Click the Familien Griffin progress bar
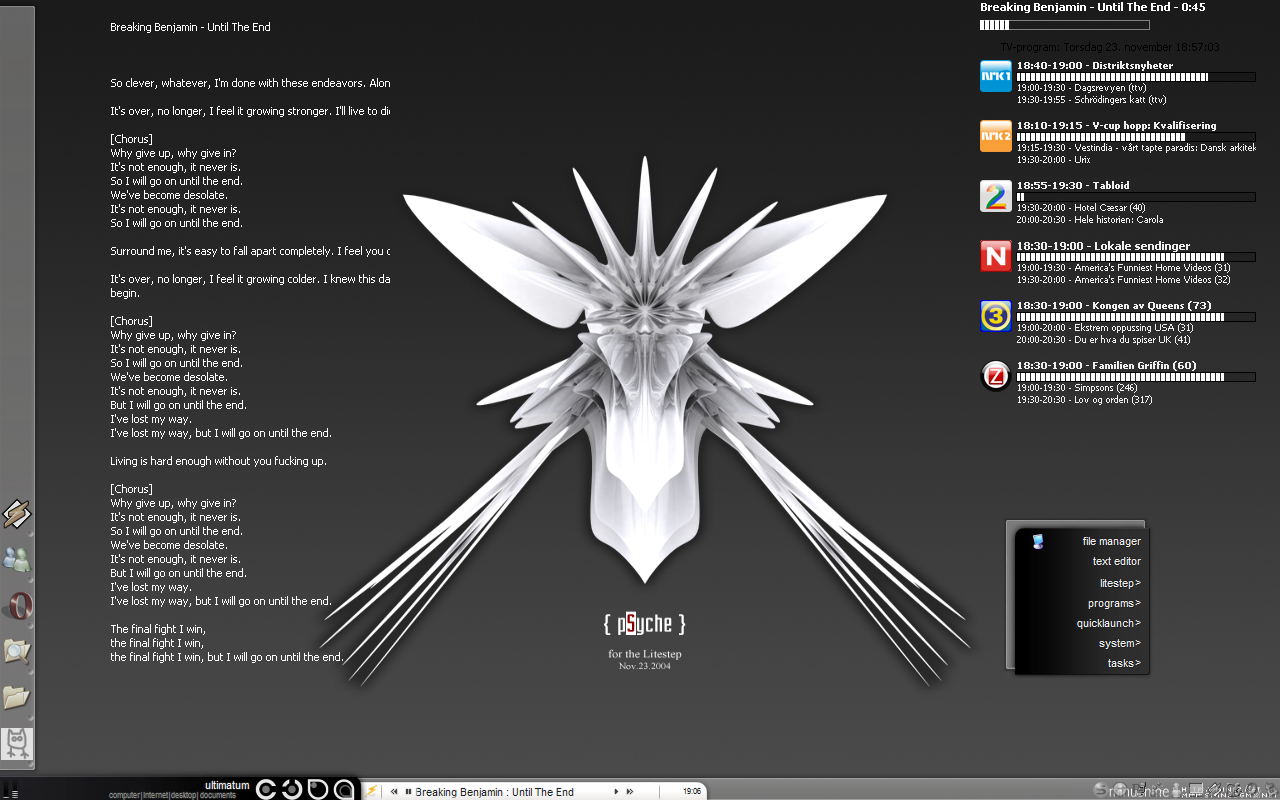Image resolution: width=1280 pixels, height=800 pixels. pyautogui.click(x=1136, y=377)
